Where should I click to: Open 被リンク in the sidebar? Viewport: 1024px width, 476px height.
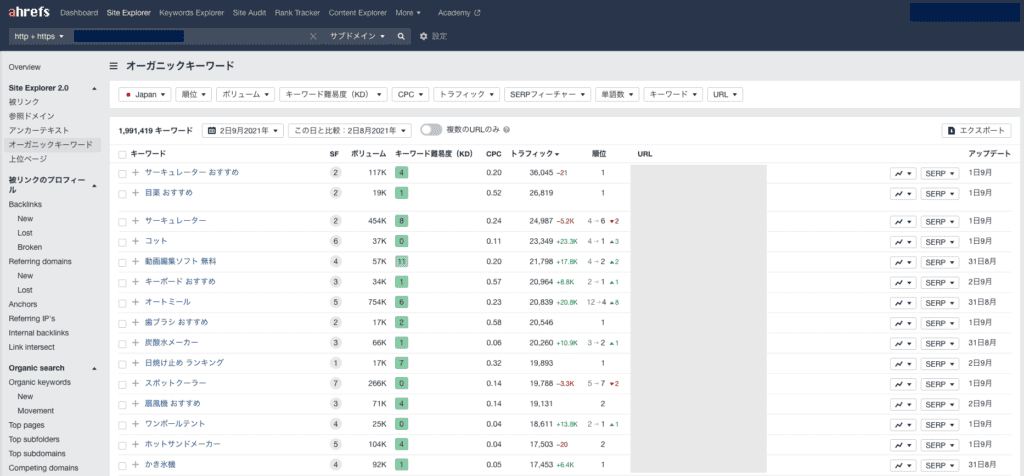tap(24, 102)
